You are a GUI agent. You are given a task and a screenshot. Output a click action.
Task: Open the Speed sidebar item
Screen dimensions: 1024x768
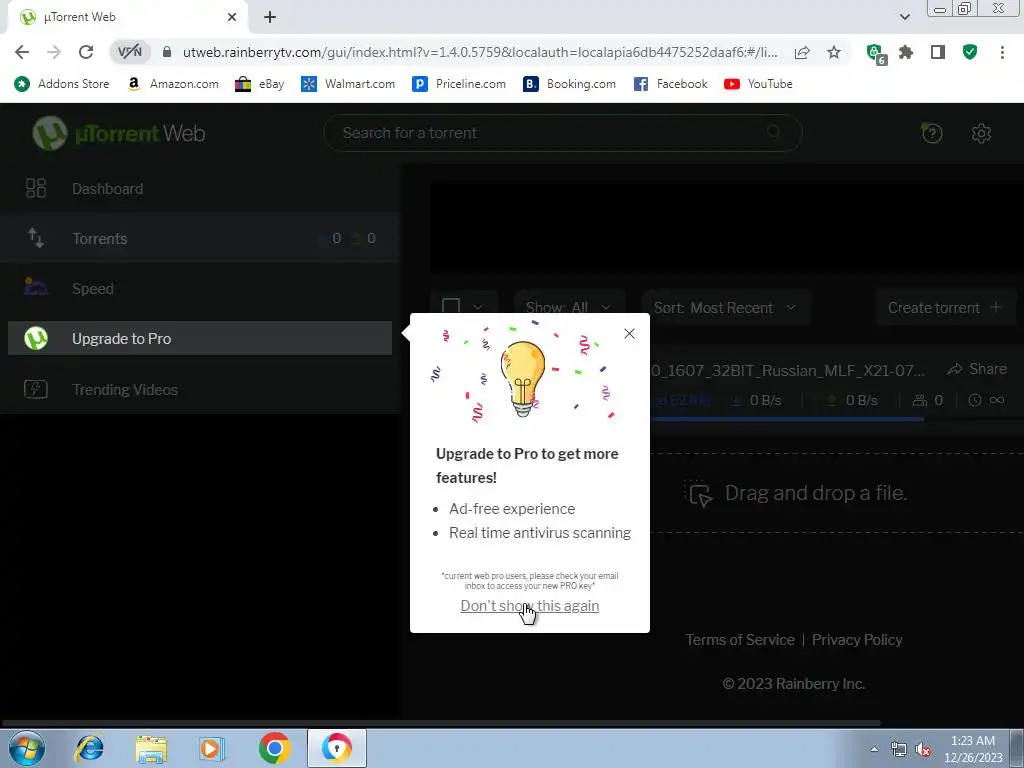[x=200, y=289]
